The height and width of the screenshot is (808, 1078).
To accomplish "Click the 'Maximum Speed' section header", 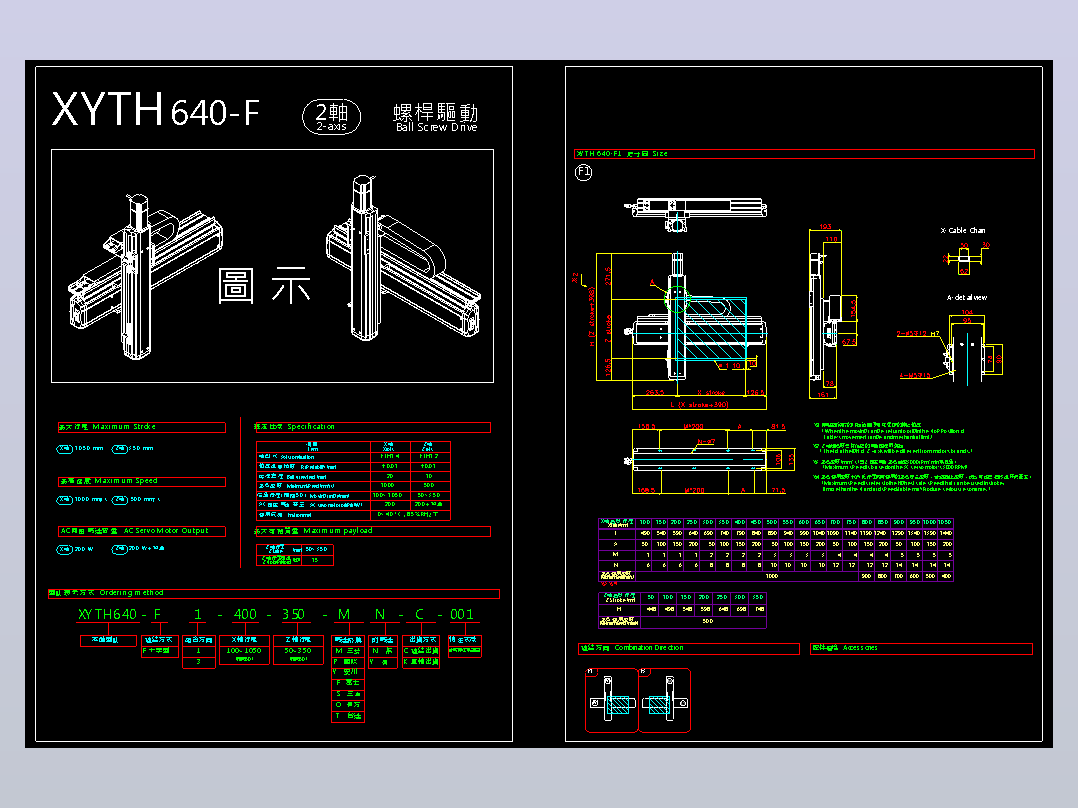I will [142, 481].
